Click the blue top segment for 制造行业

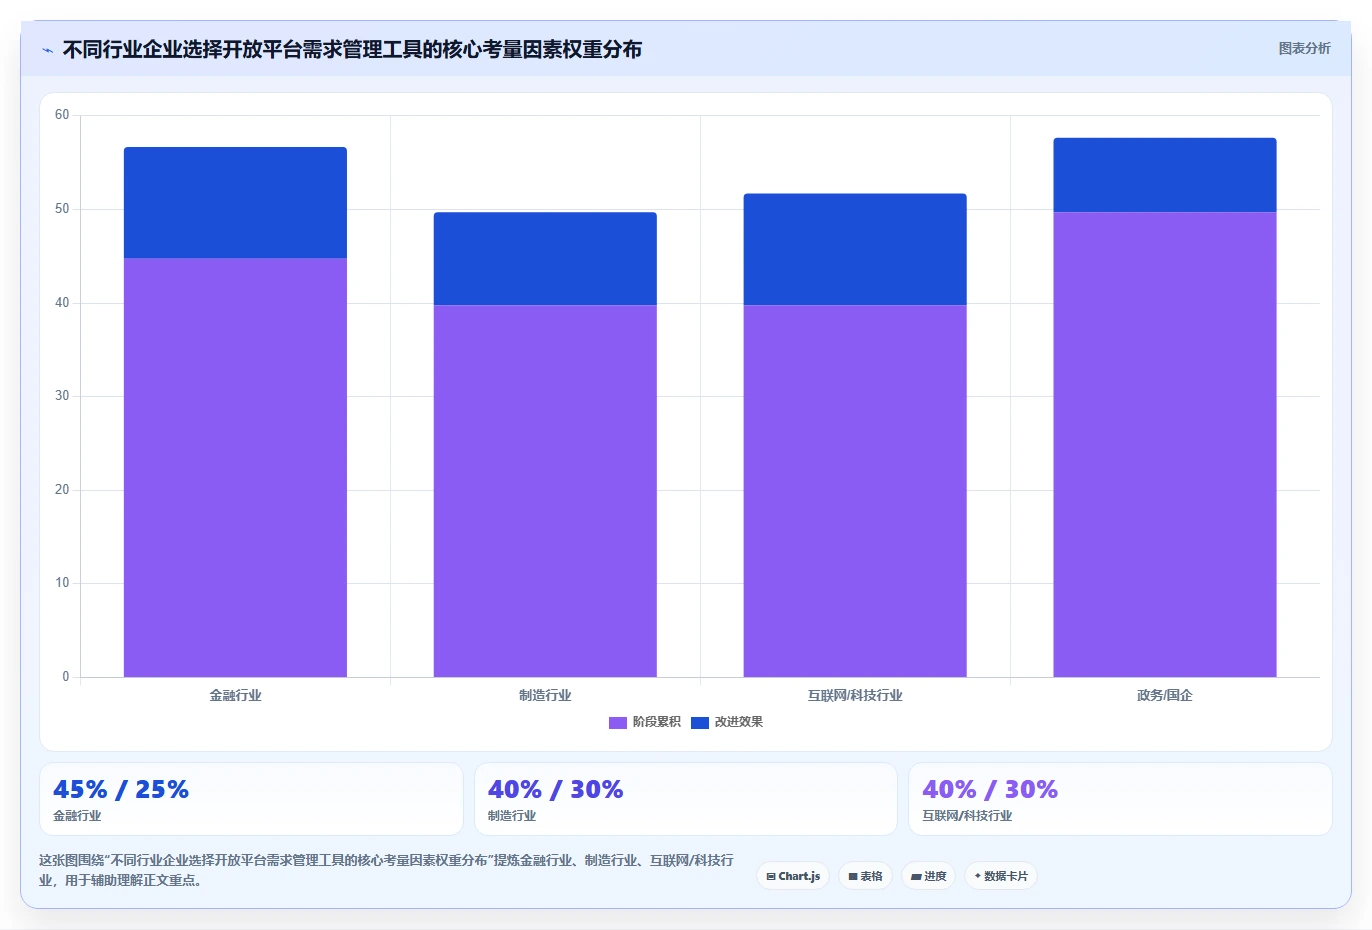point(545,258)
